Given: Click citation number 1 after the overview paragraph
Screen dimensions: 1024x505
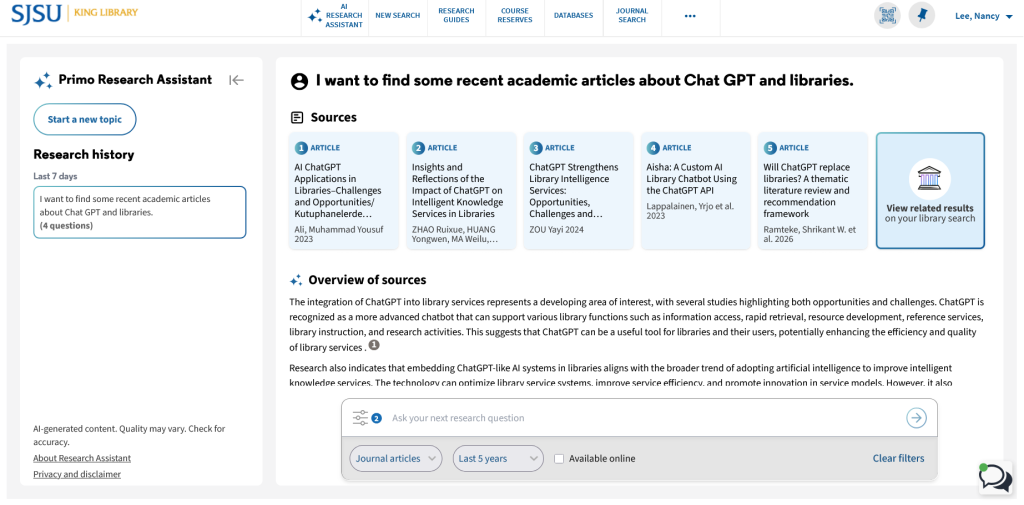Looking at the screenshot, I should 374,345.
